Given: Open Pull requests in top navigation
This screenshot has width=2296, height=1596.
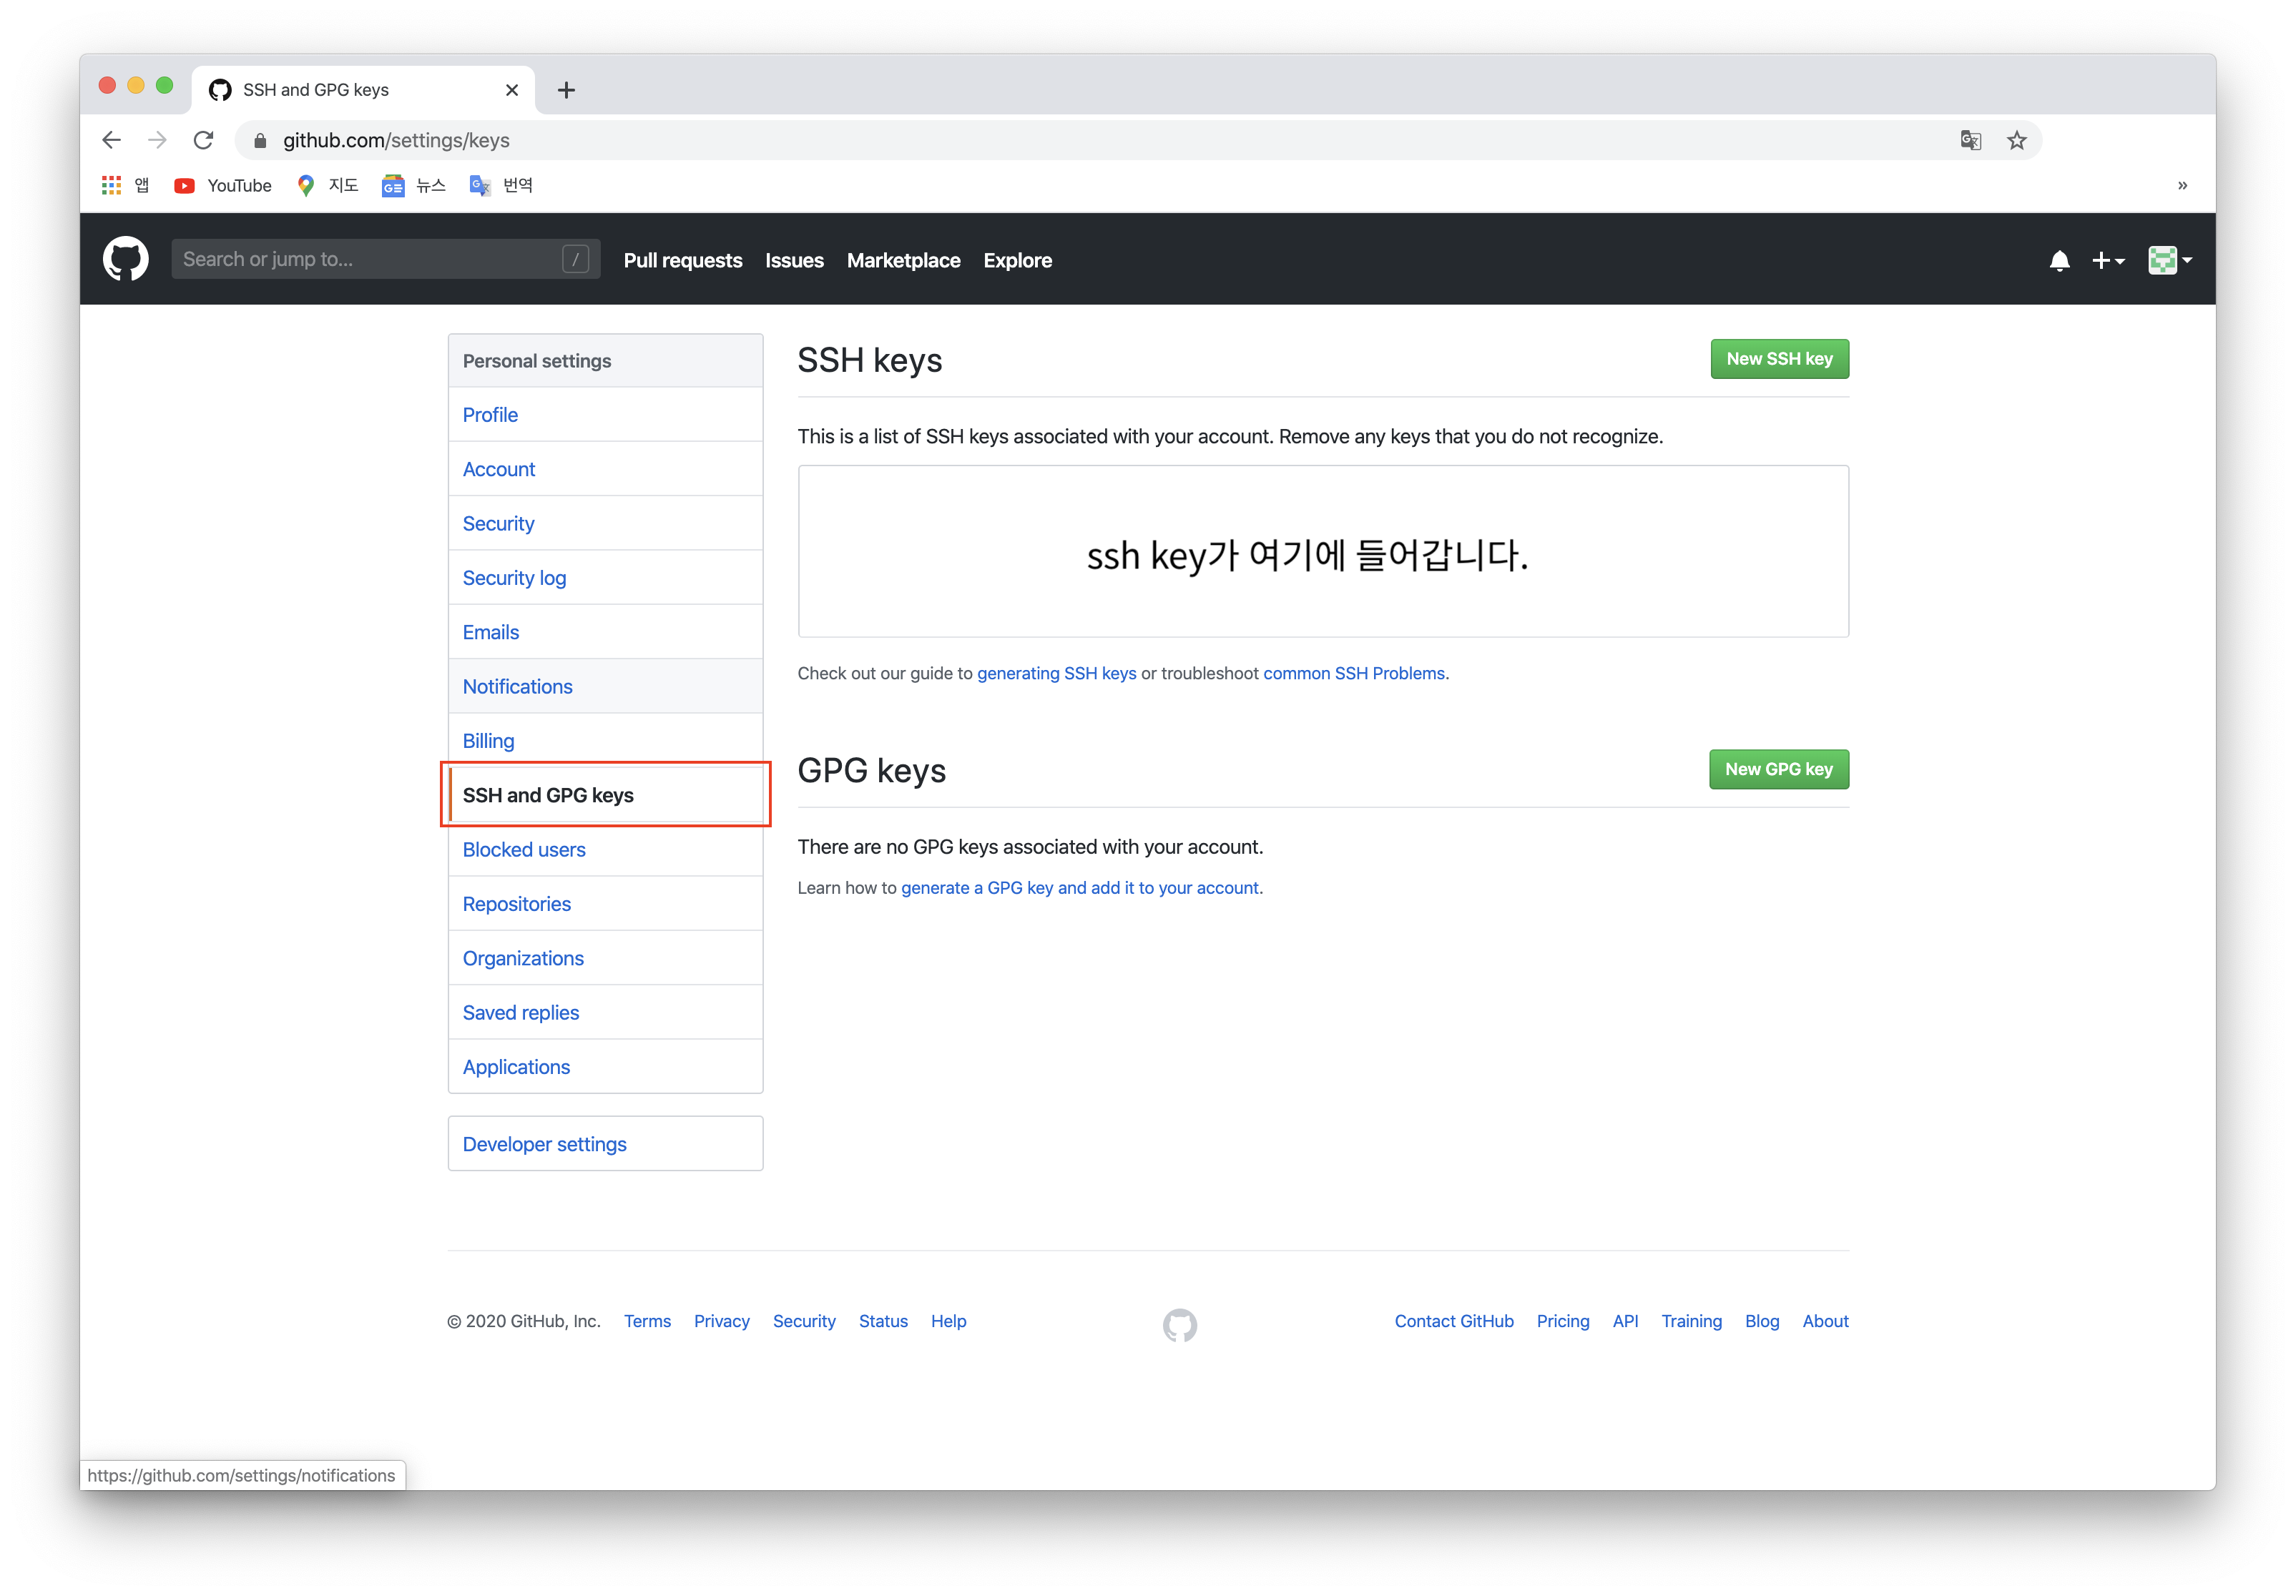Looking at the screenshot, I should pyautogui.click(x=682, y=260).
